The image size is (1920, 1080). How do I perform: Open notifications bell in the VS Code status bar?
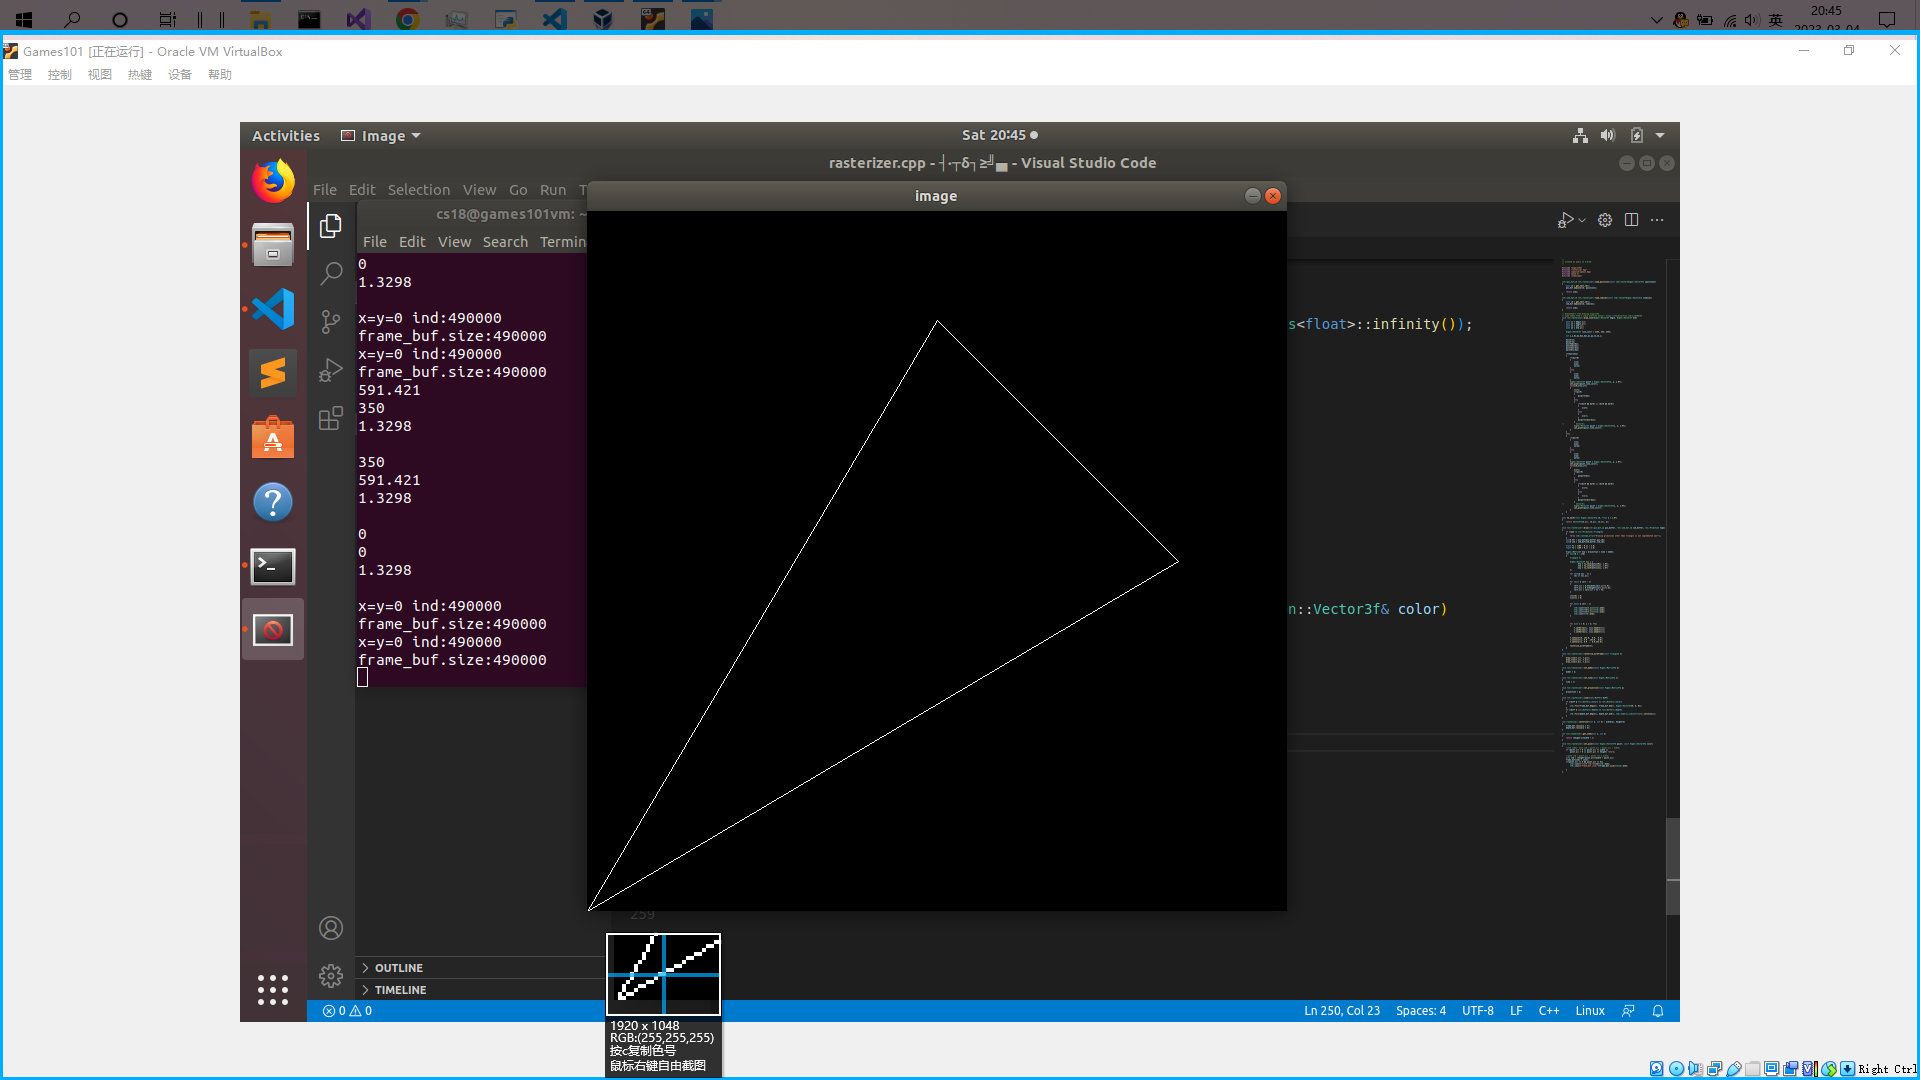pyautogui.click(x=1658, y=1011)
